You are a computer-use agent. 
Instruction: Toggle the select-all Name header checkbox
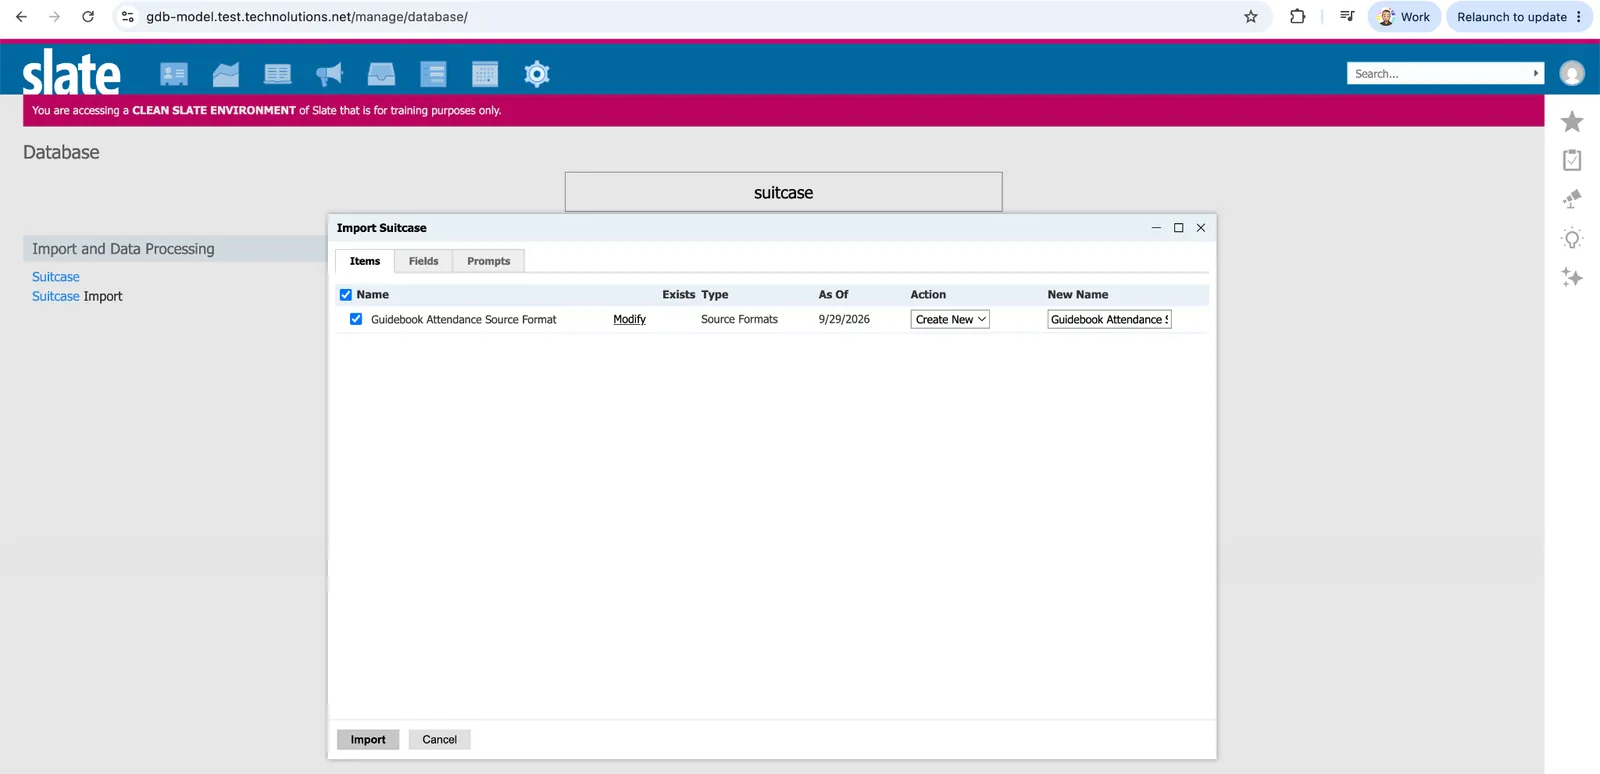click(346, 295)
